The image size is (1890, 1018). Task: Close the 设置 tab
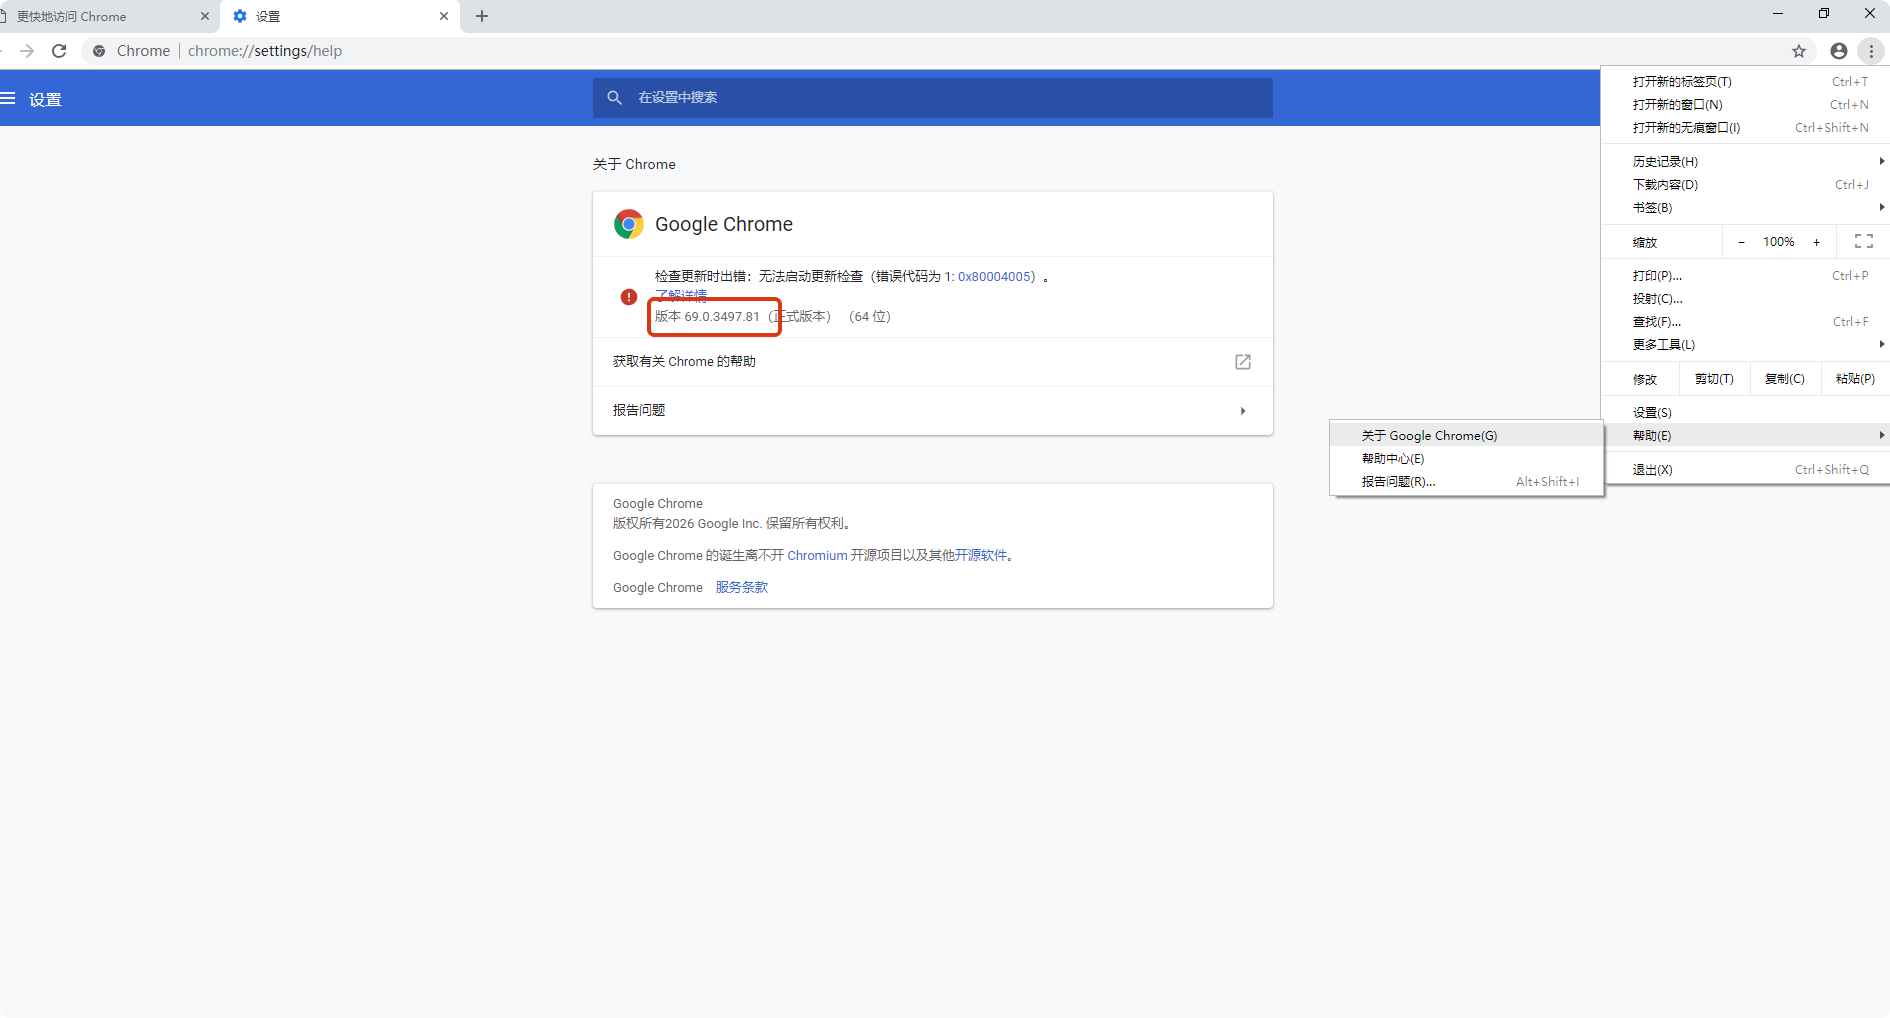pyautogui.click(x=444, y=16)
